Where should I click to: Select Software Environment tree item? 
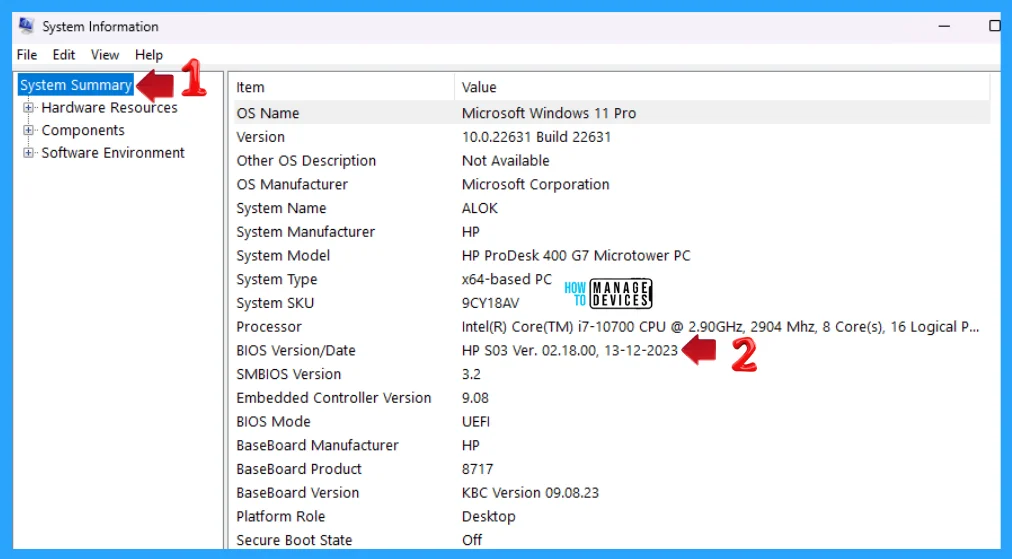[113, 153]
